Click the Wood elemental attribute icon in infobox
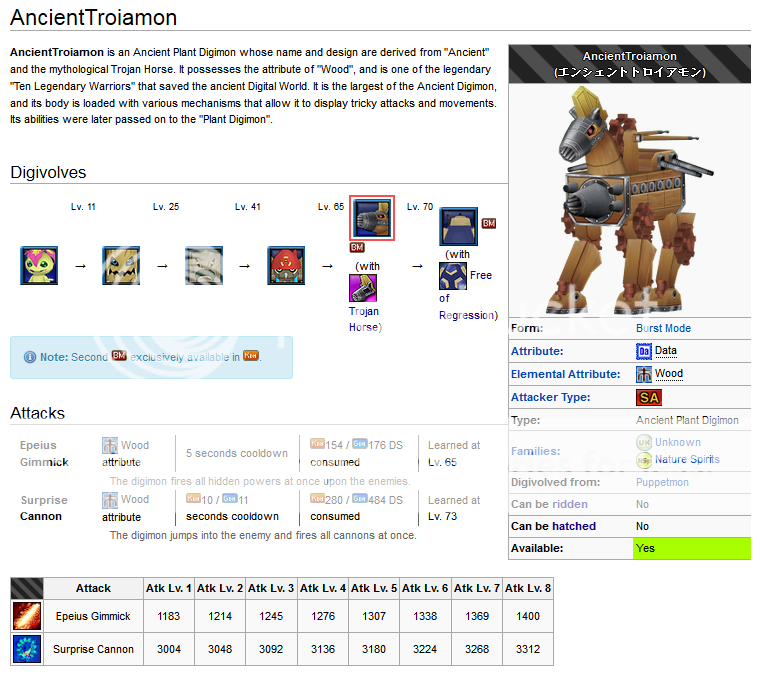The width and height of the screenshot is (761, 675). (643, 374)
